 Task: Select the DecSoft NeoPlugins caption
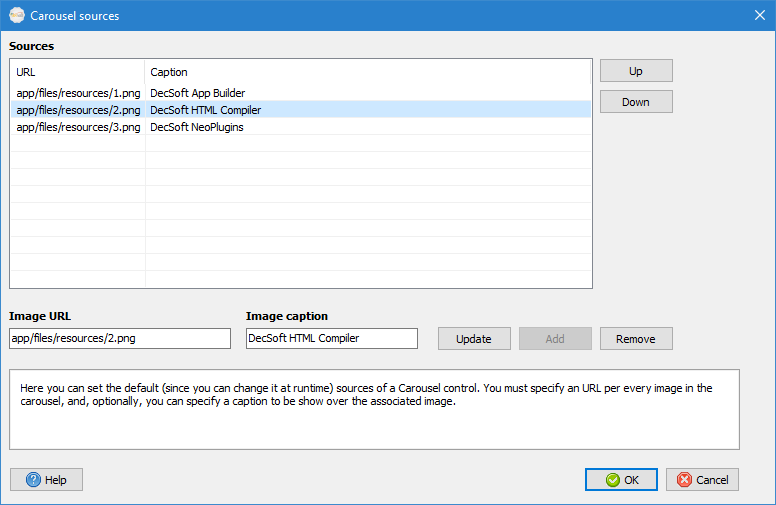(x=196, y=127)
